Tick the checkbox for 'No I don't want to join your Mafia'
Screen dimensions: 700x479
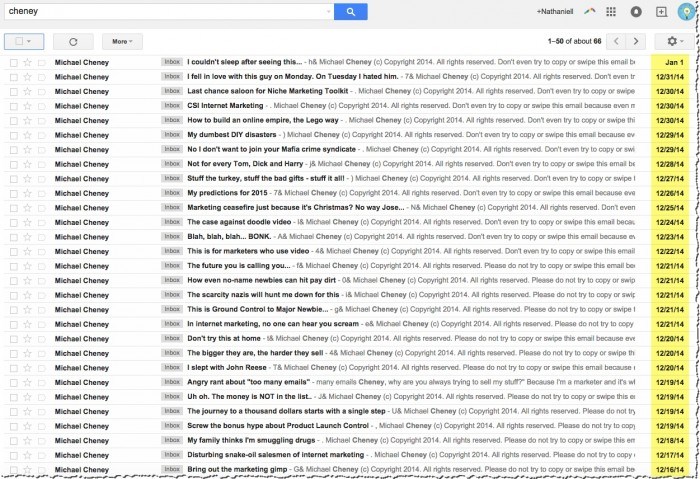[x=14, y=150]
